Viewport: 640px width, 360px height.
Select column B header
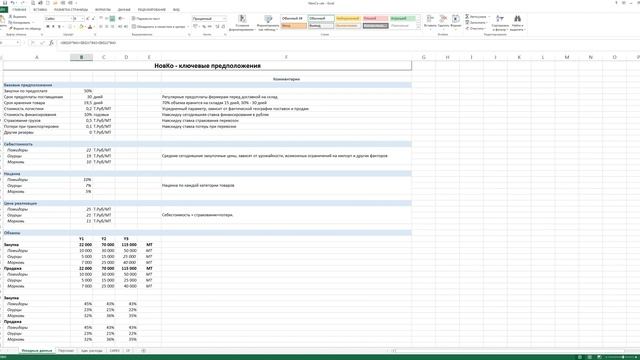point(81,57)
